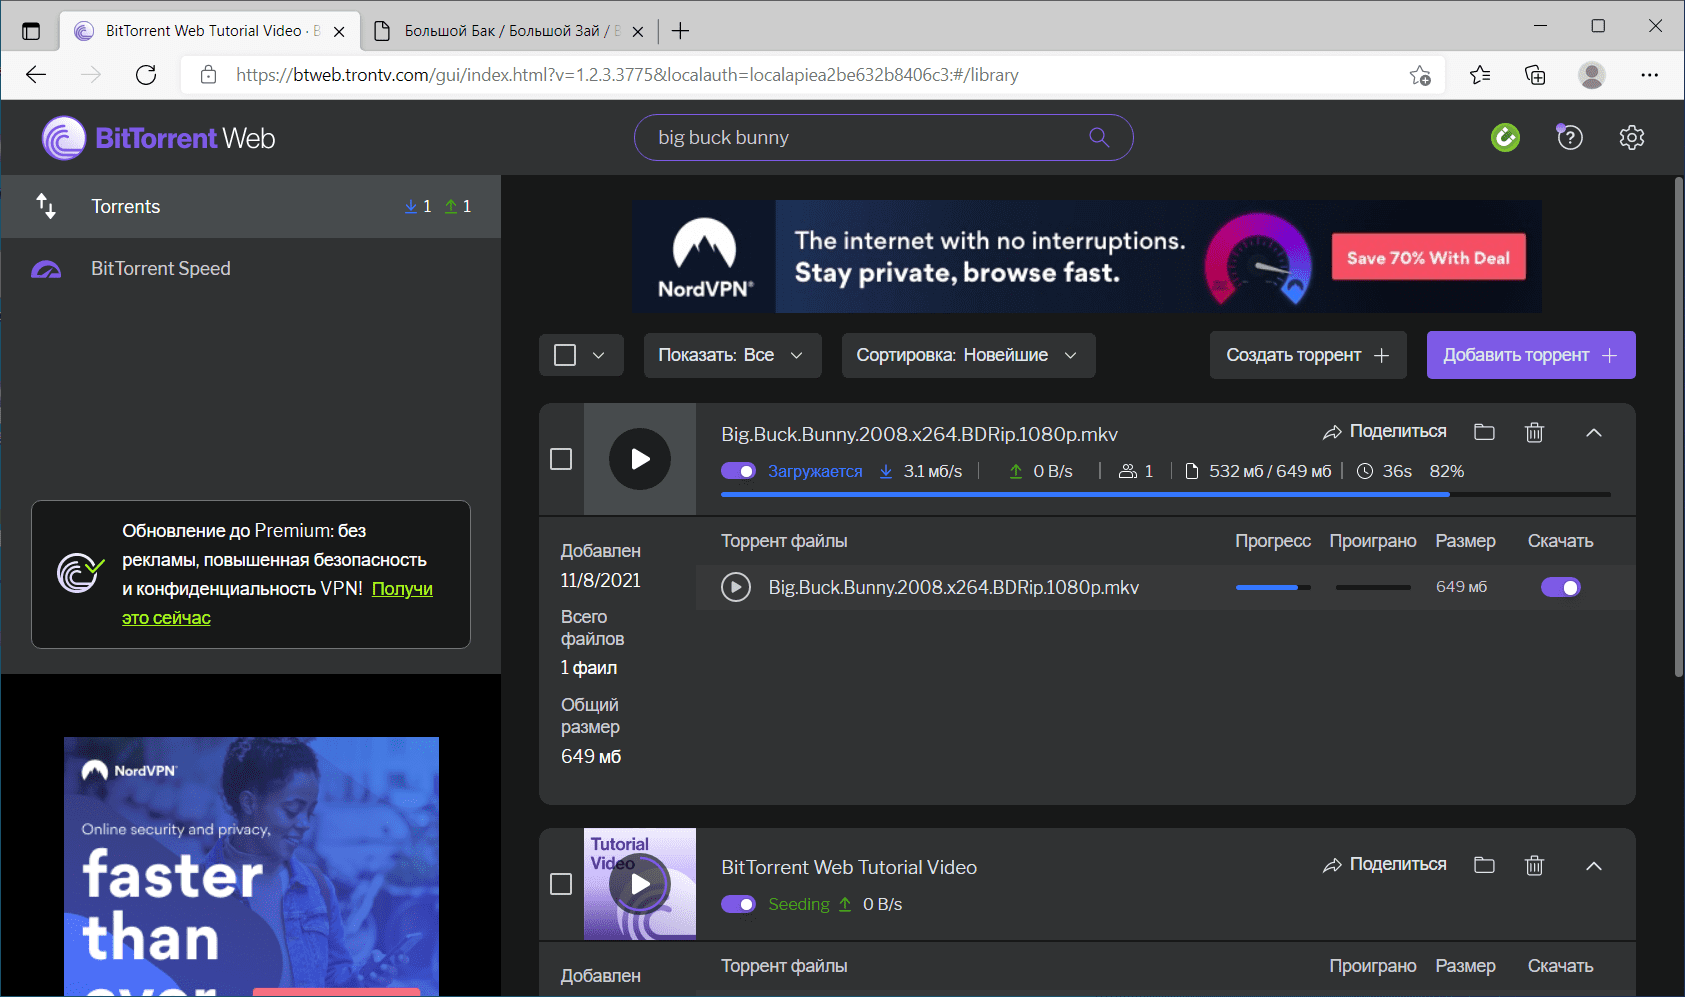Play the BitTorrent Web Tutorial Video thumbnail
This screenshot has height=997, width=1685.
click(x=640, y=884)
